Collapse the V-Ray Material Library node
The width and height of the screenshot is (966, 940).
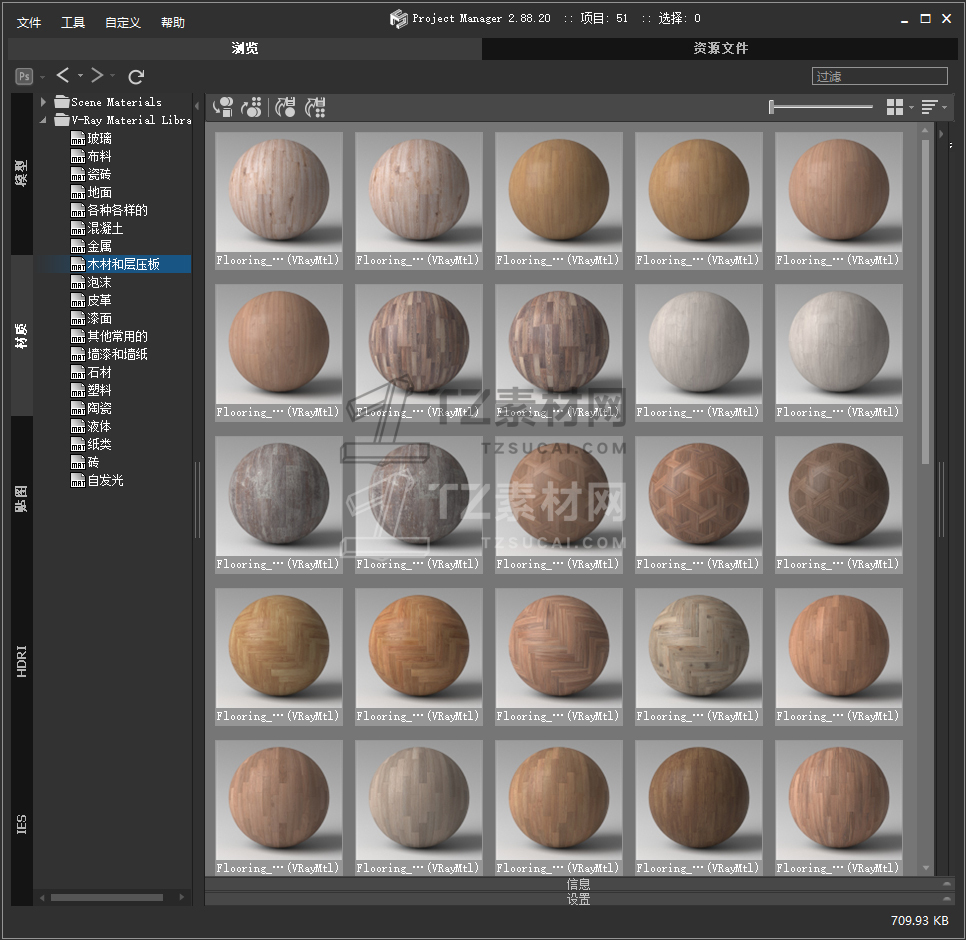coord(44,120)
